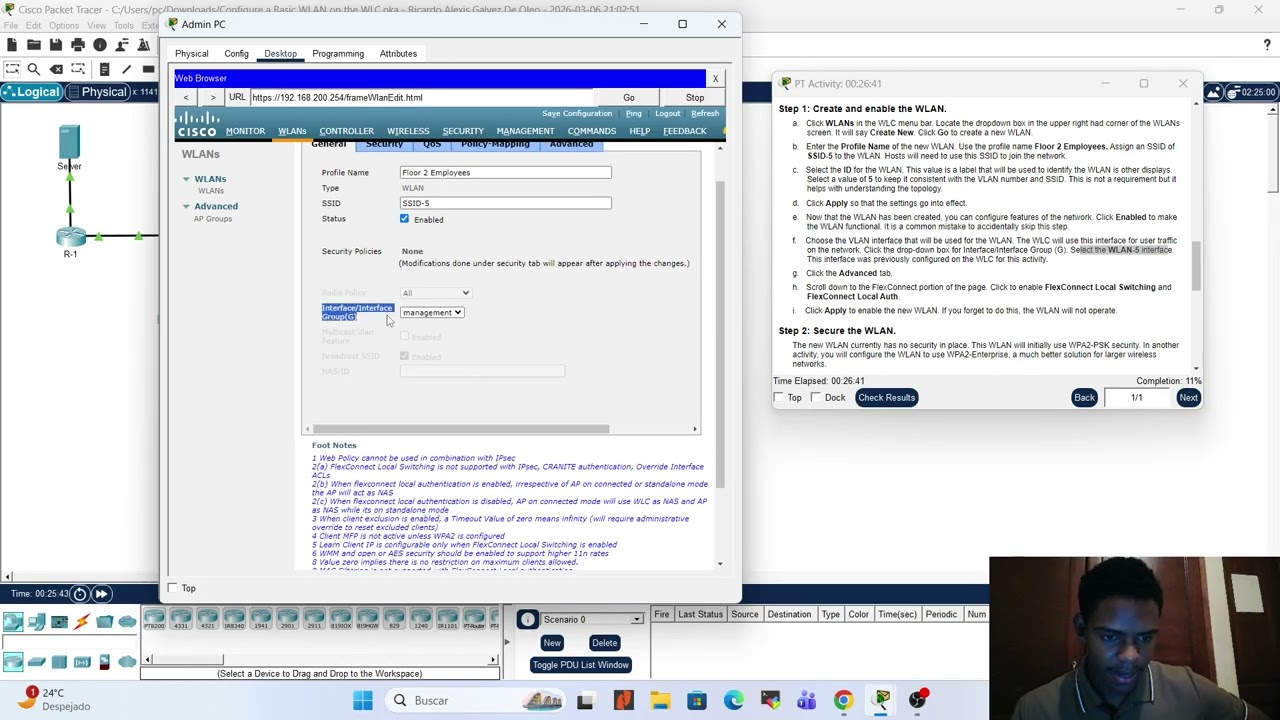Image resolution: width=1280 pixels, height=720 pixels.
Task: Toggle the WLAN Status Enabled checkbox
Action: click(405, 219)
